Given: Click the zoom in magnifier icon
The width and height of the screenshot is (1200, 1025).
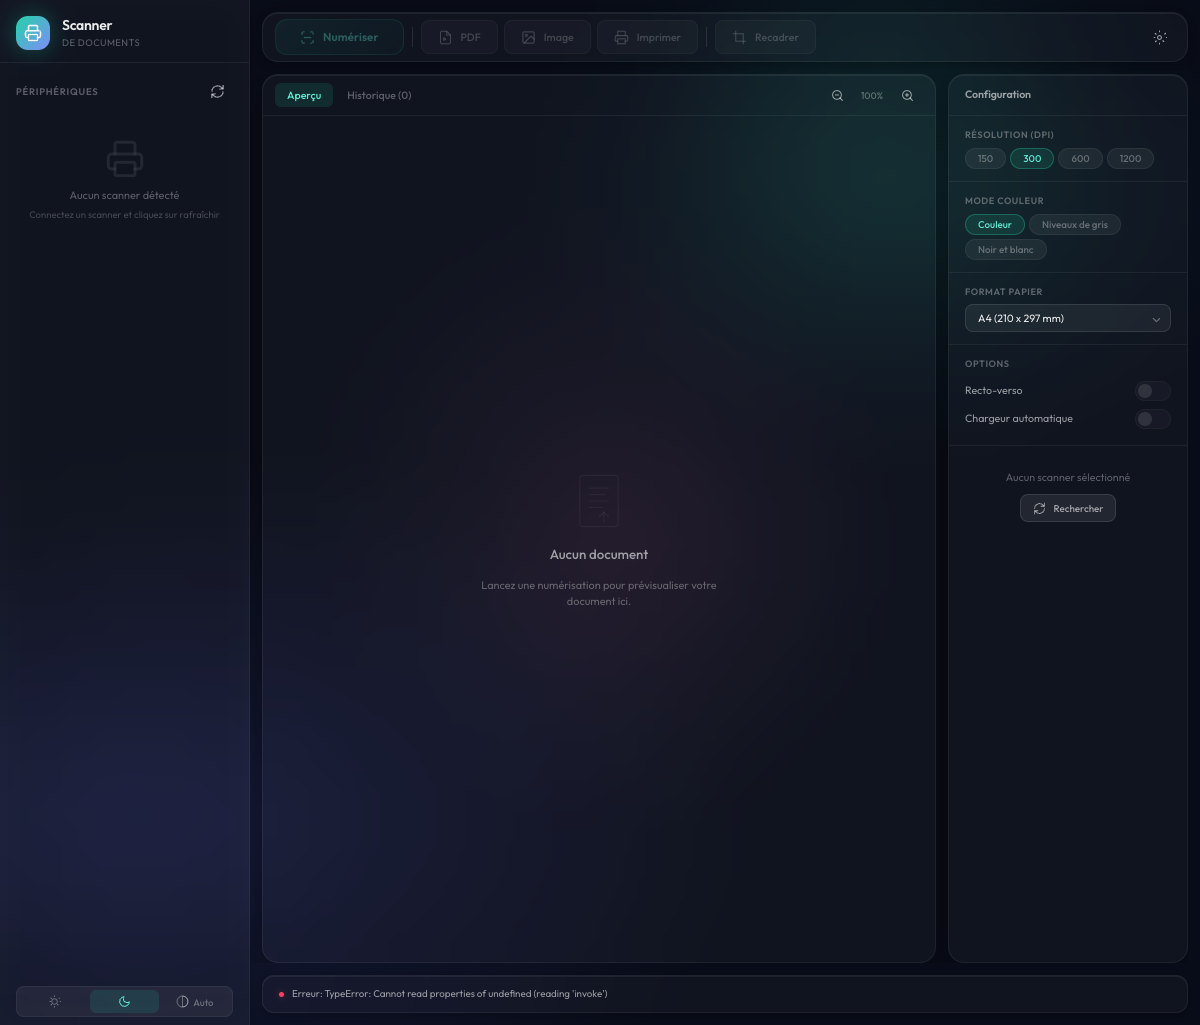Looking at the screenshot, I should coord(907,95).
